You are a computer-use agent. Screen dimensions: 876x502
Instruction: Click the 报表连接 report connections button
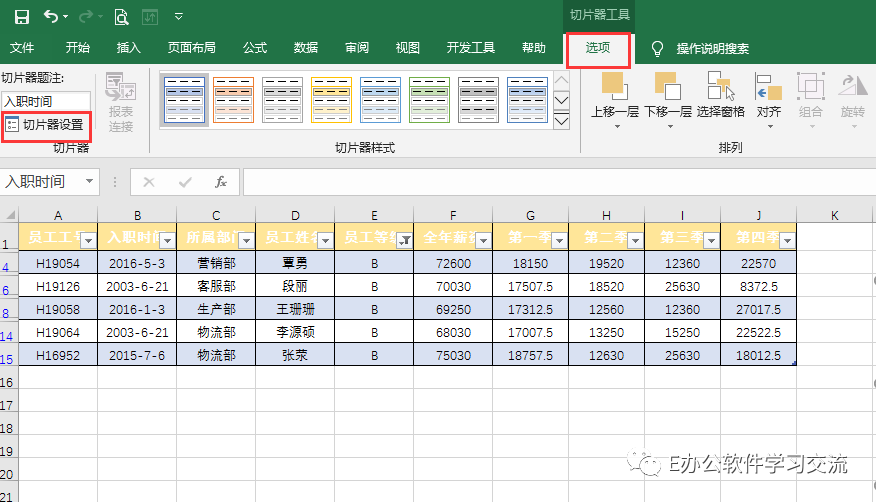click(x=121, y=103)
